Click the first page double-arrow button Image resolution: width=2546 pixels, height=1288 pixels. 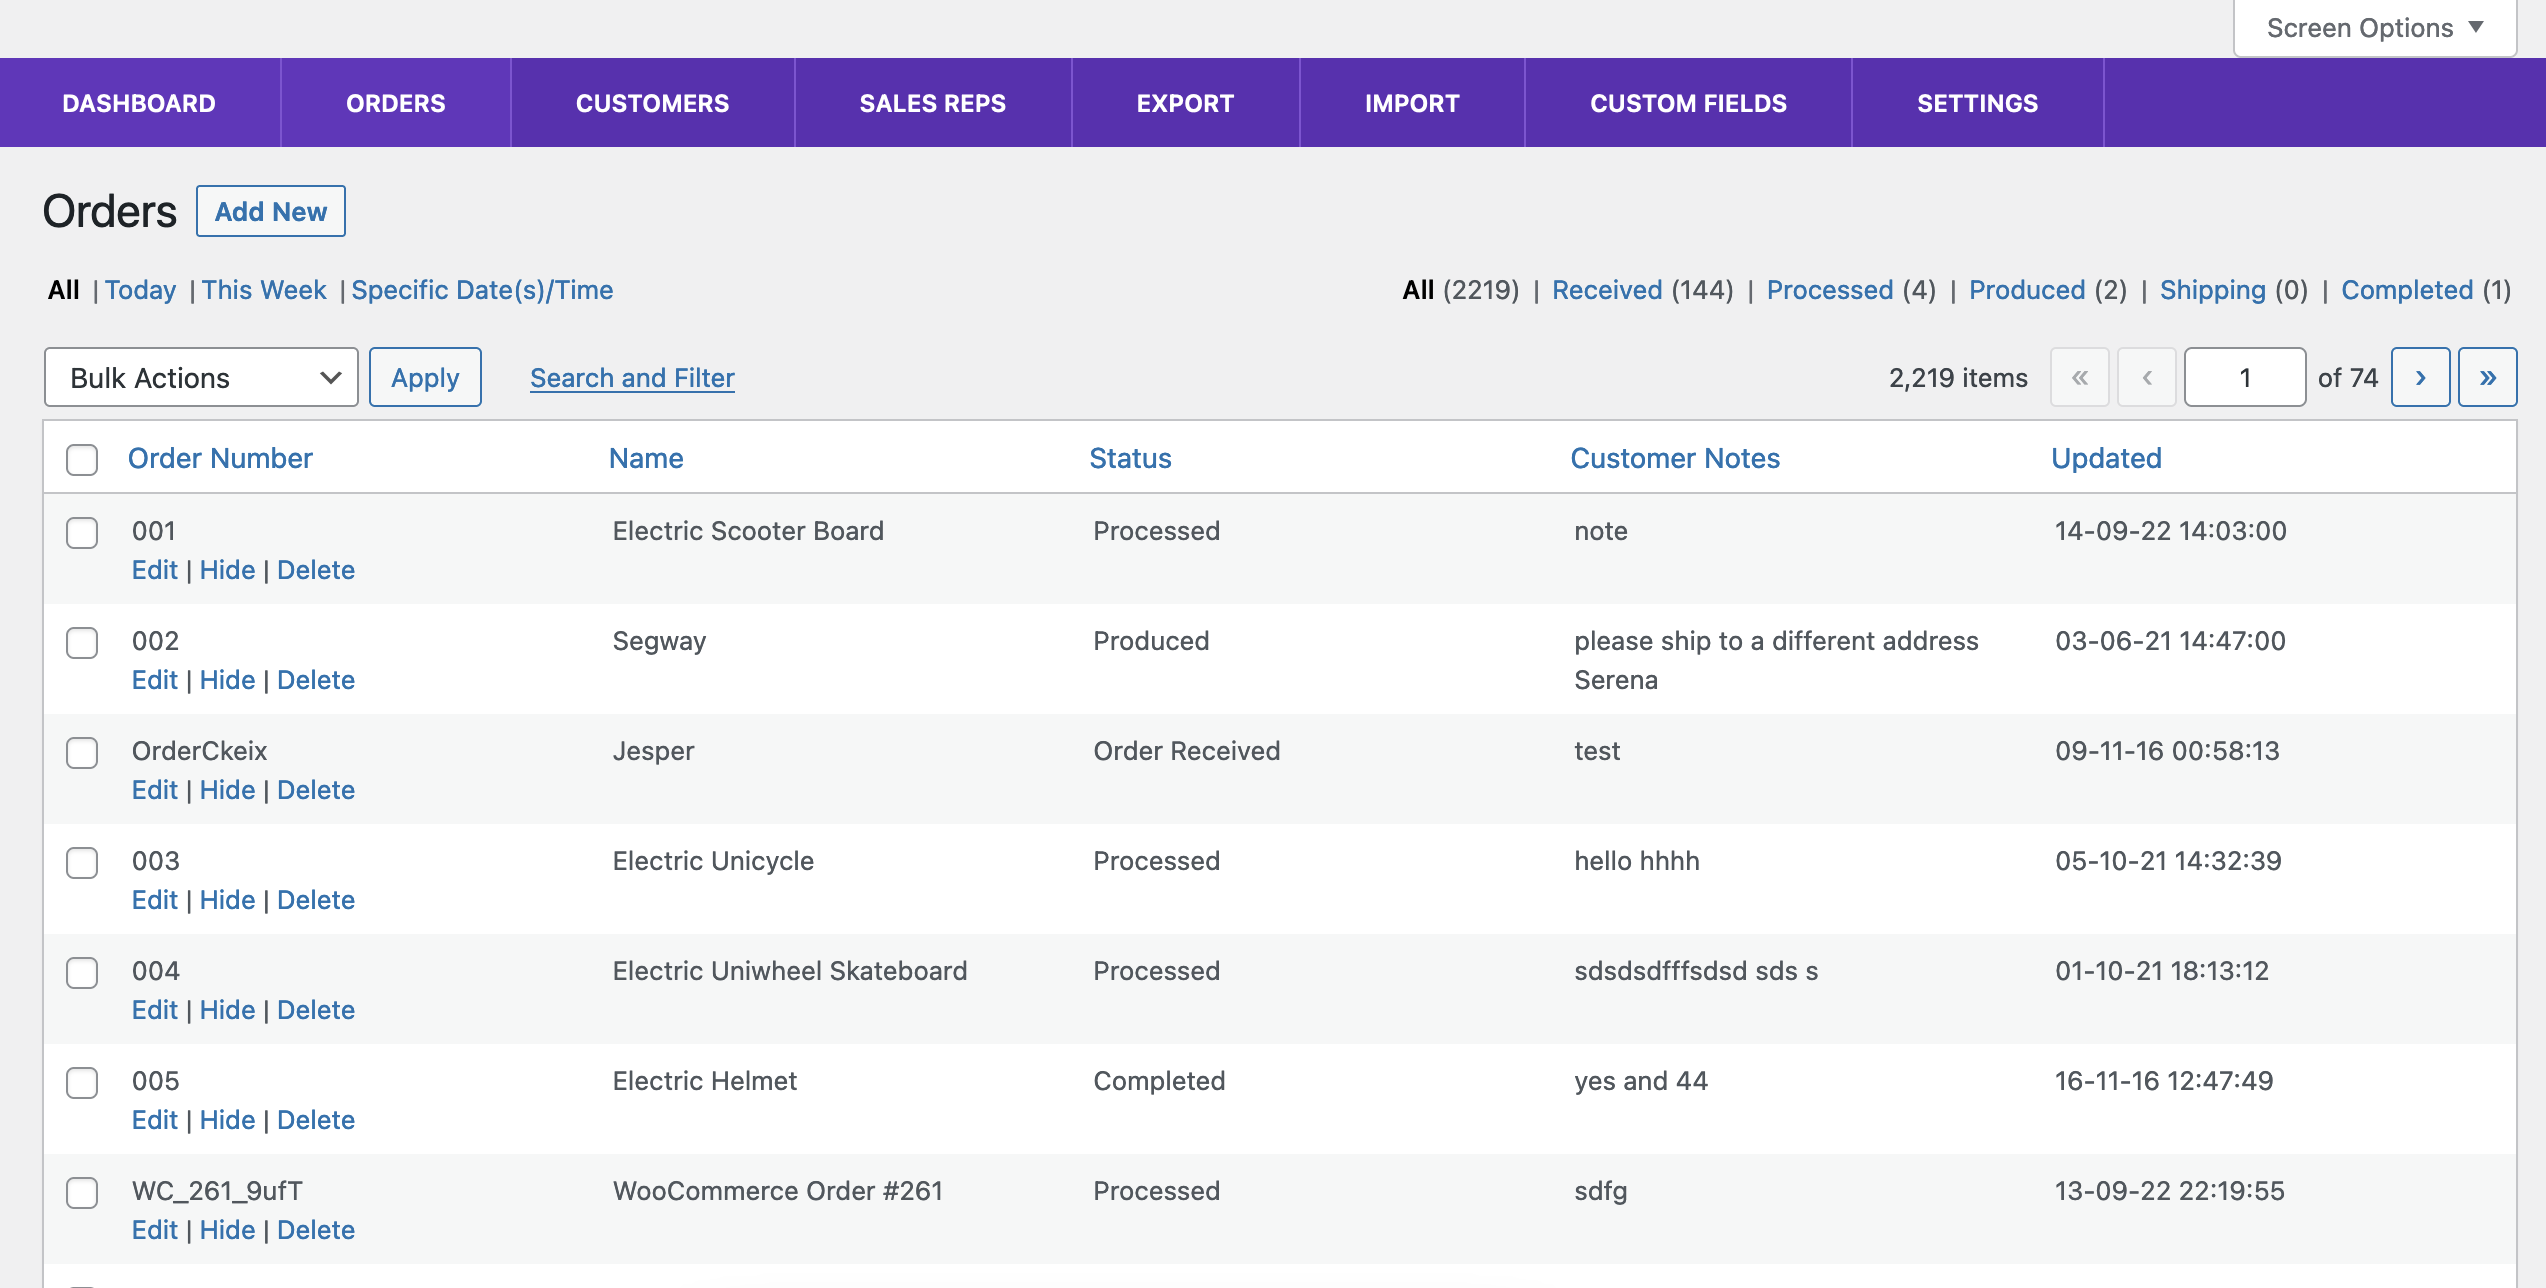[2079, 377]
